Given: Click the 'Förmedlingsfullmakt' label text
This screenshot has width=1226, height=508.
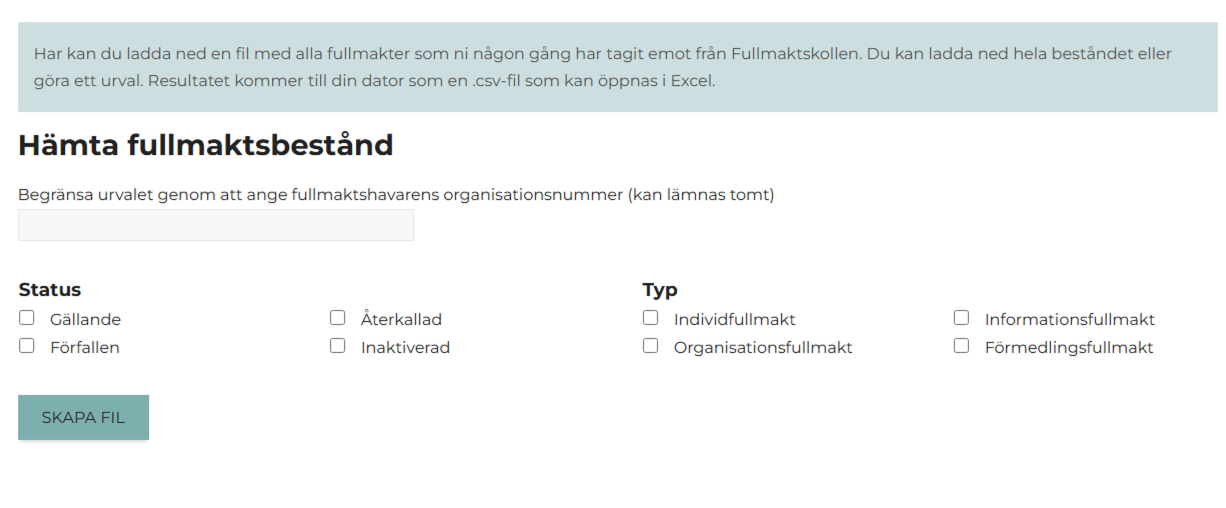Looking at the screenshot, I should (x=1069, y=348).
